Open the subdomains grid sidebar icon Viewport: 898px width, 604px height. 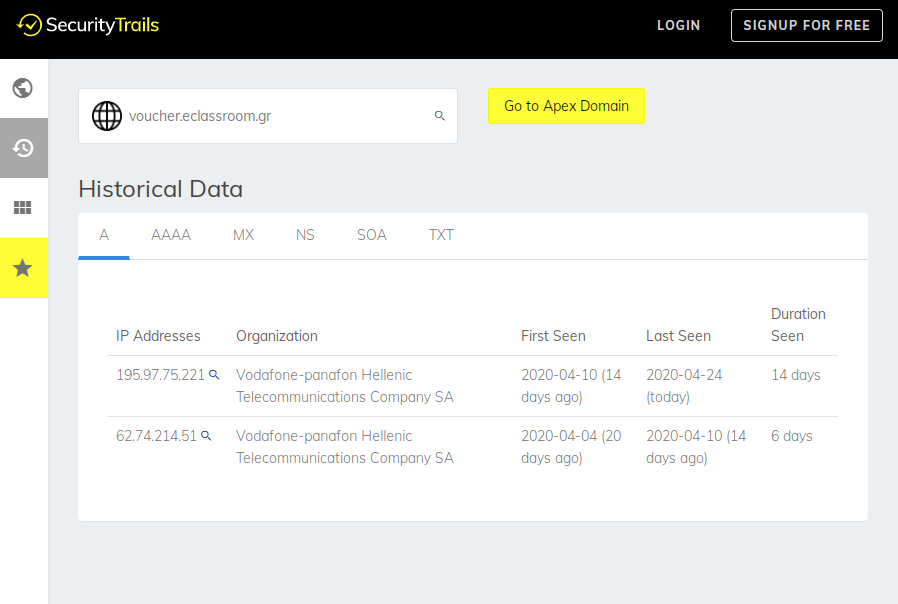[23, 208]
